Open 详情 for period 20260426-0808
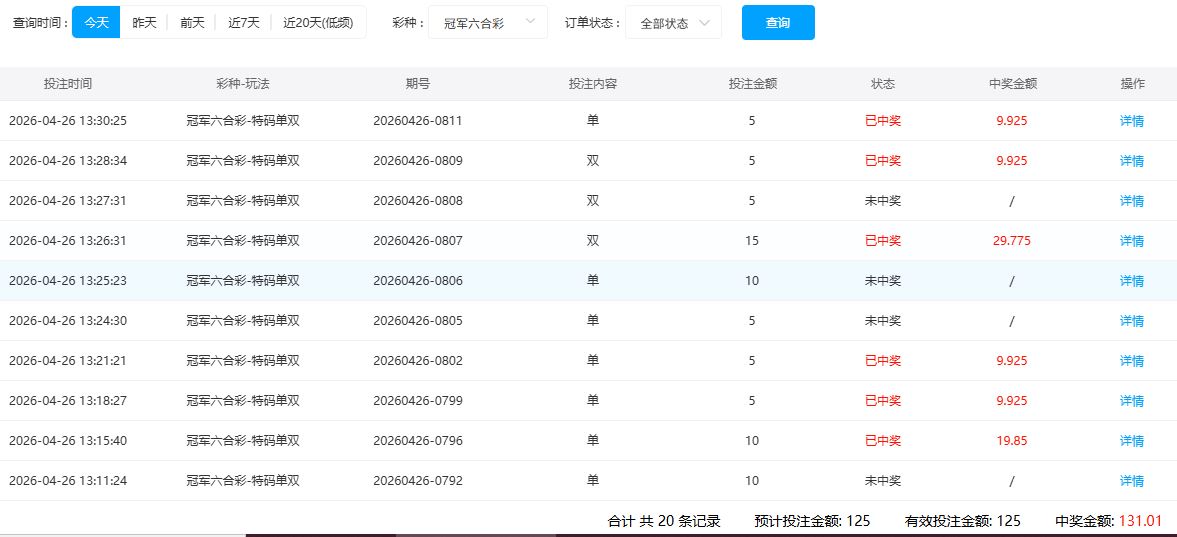1177x537 pixels. pos(1132,201)
